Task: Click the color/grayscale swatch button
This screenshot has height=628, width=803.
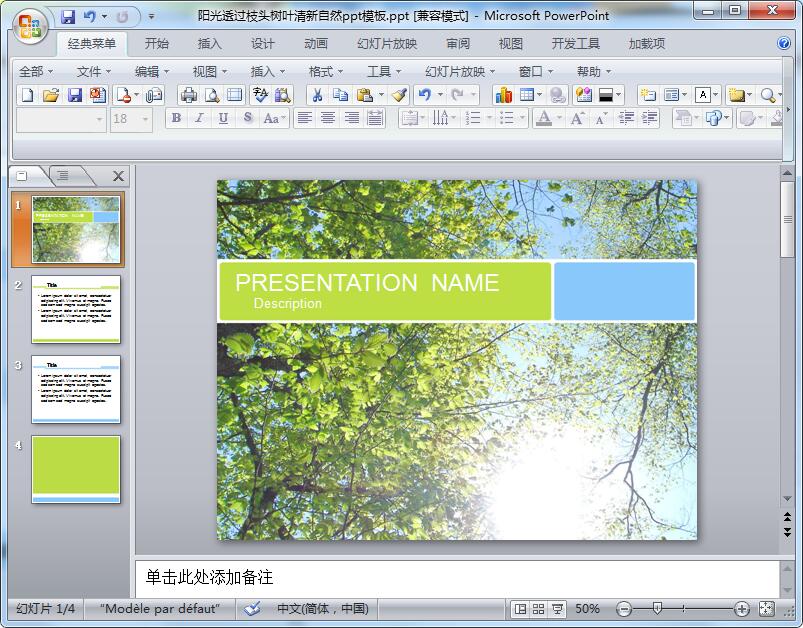Action: pos(606,95)
